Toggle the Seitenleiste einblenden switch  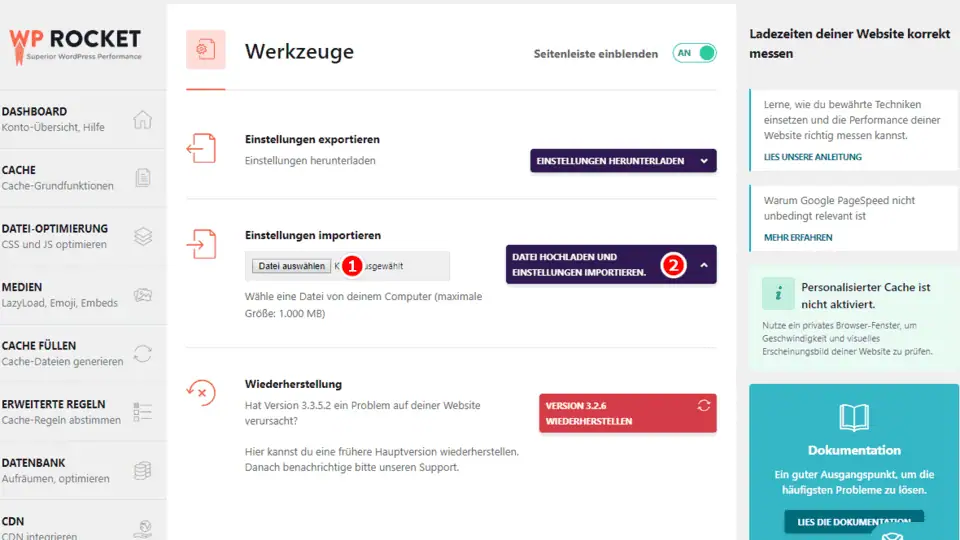(x=694, y=53)
